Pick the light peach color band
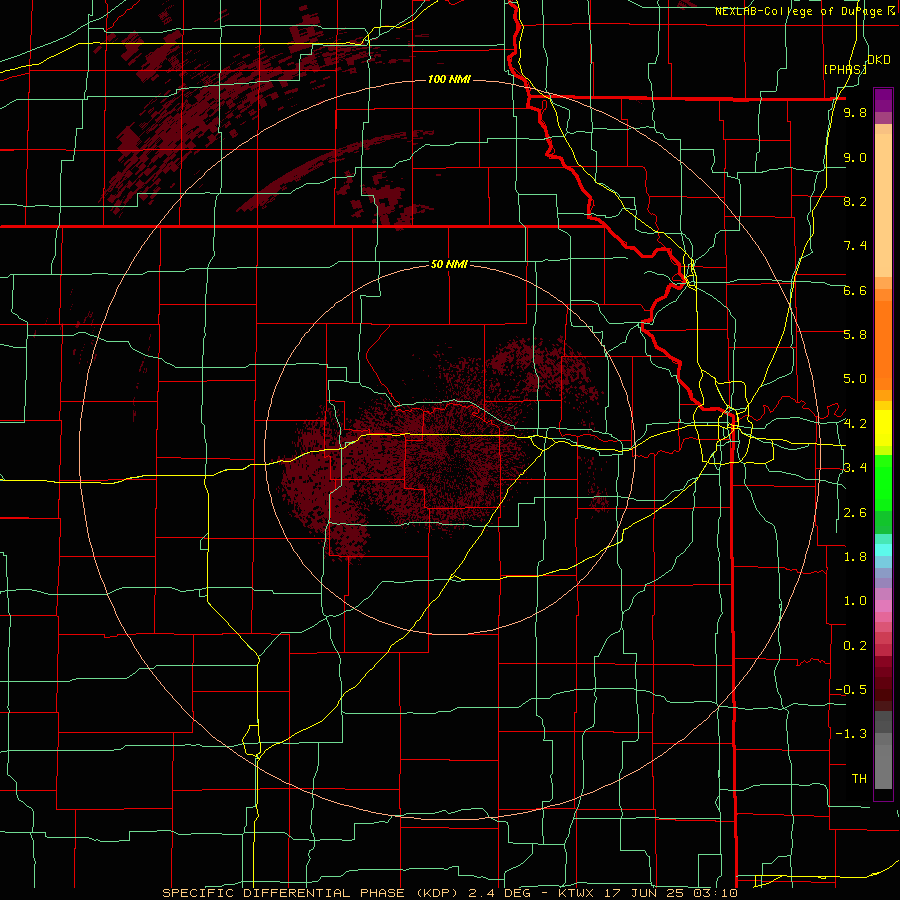 click(883, 205)
